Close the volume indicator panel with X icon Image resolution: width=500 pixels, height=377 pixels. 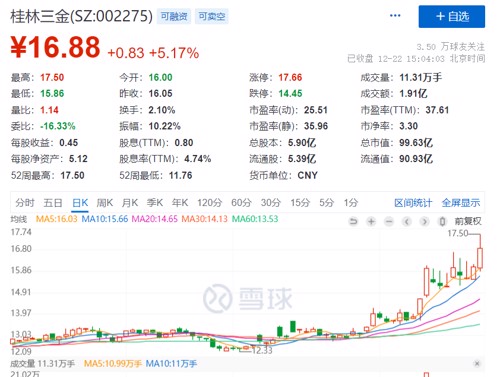[x=477, y=363]
